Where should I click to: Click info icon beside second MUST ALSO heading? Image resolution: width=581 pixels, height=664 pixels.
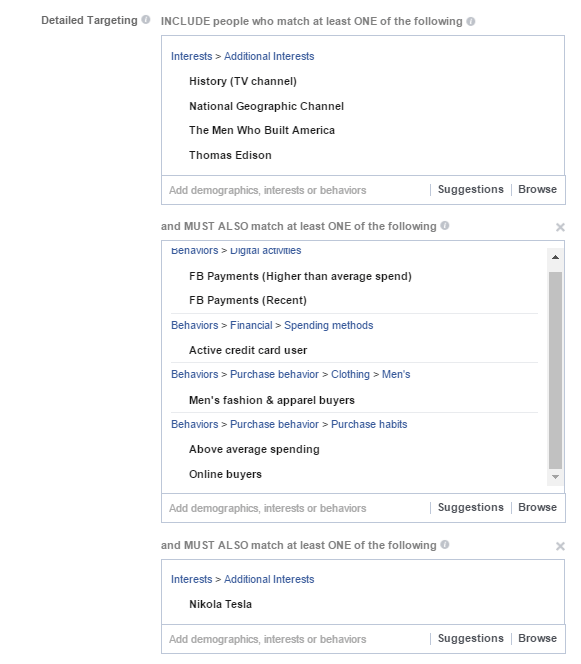point(445,544)
